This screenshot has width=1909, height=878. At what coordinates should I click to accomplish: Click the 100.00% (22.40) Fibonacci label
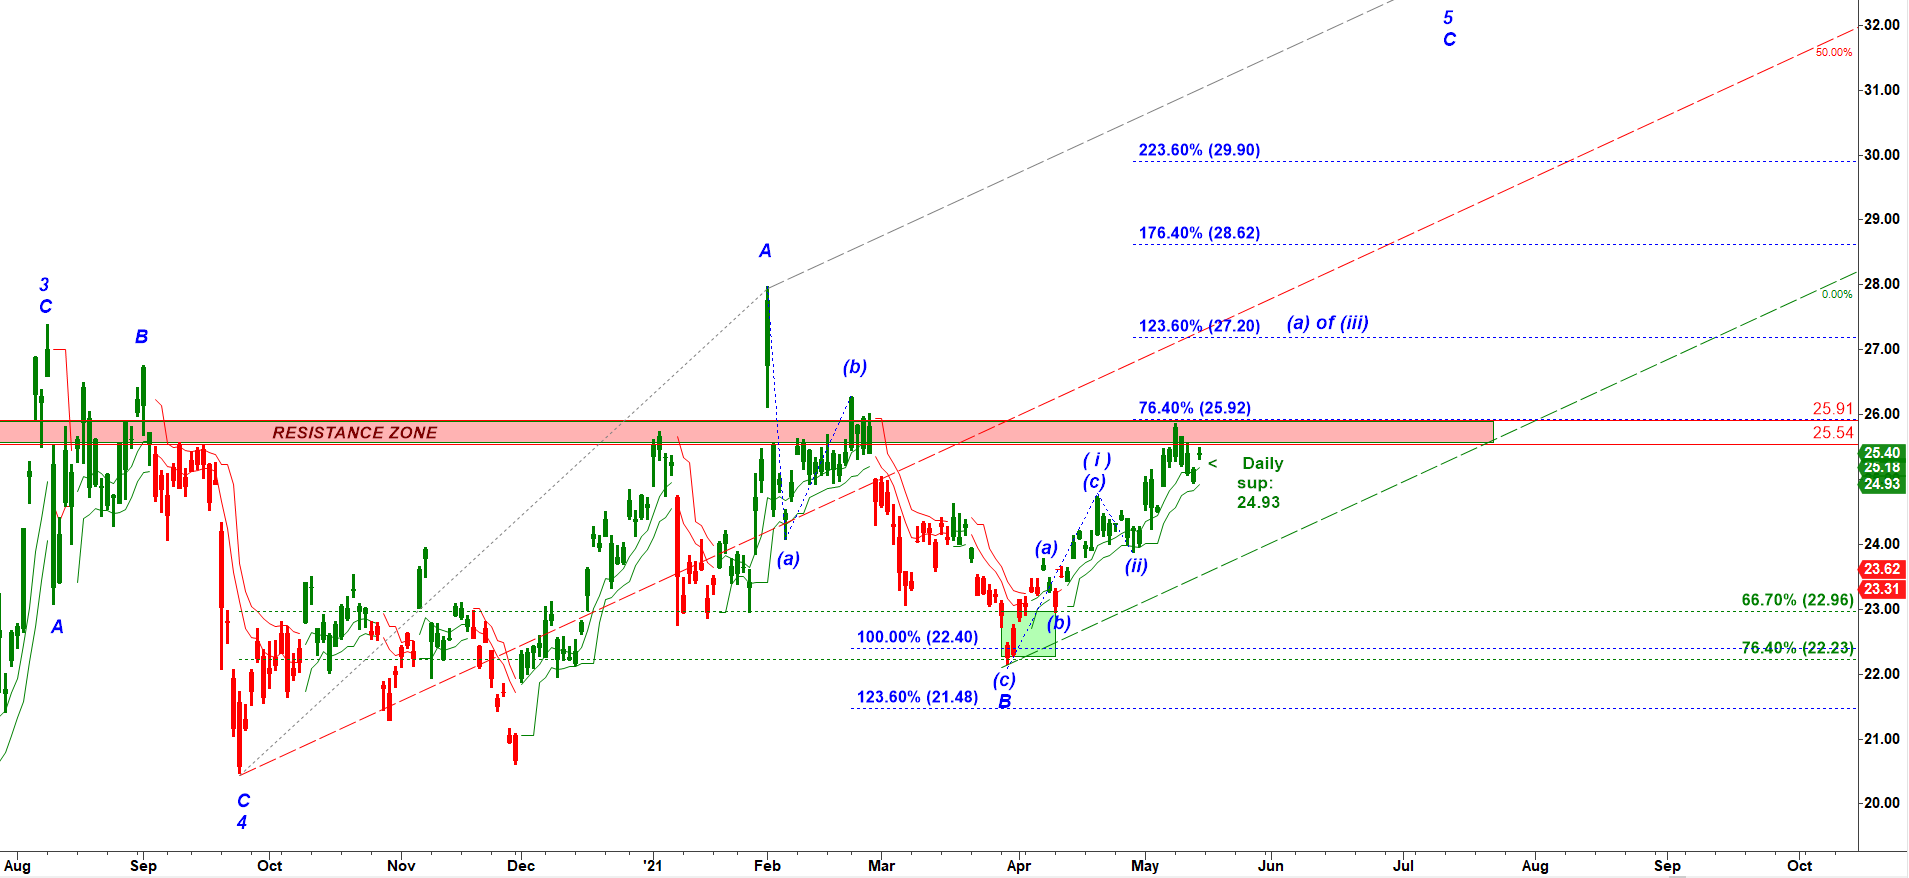[917, 637]
